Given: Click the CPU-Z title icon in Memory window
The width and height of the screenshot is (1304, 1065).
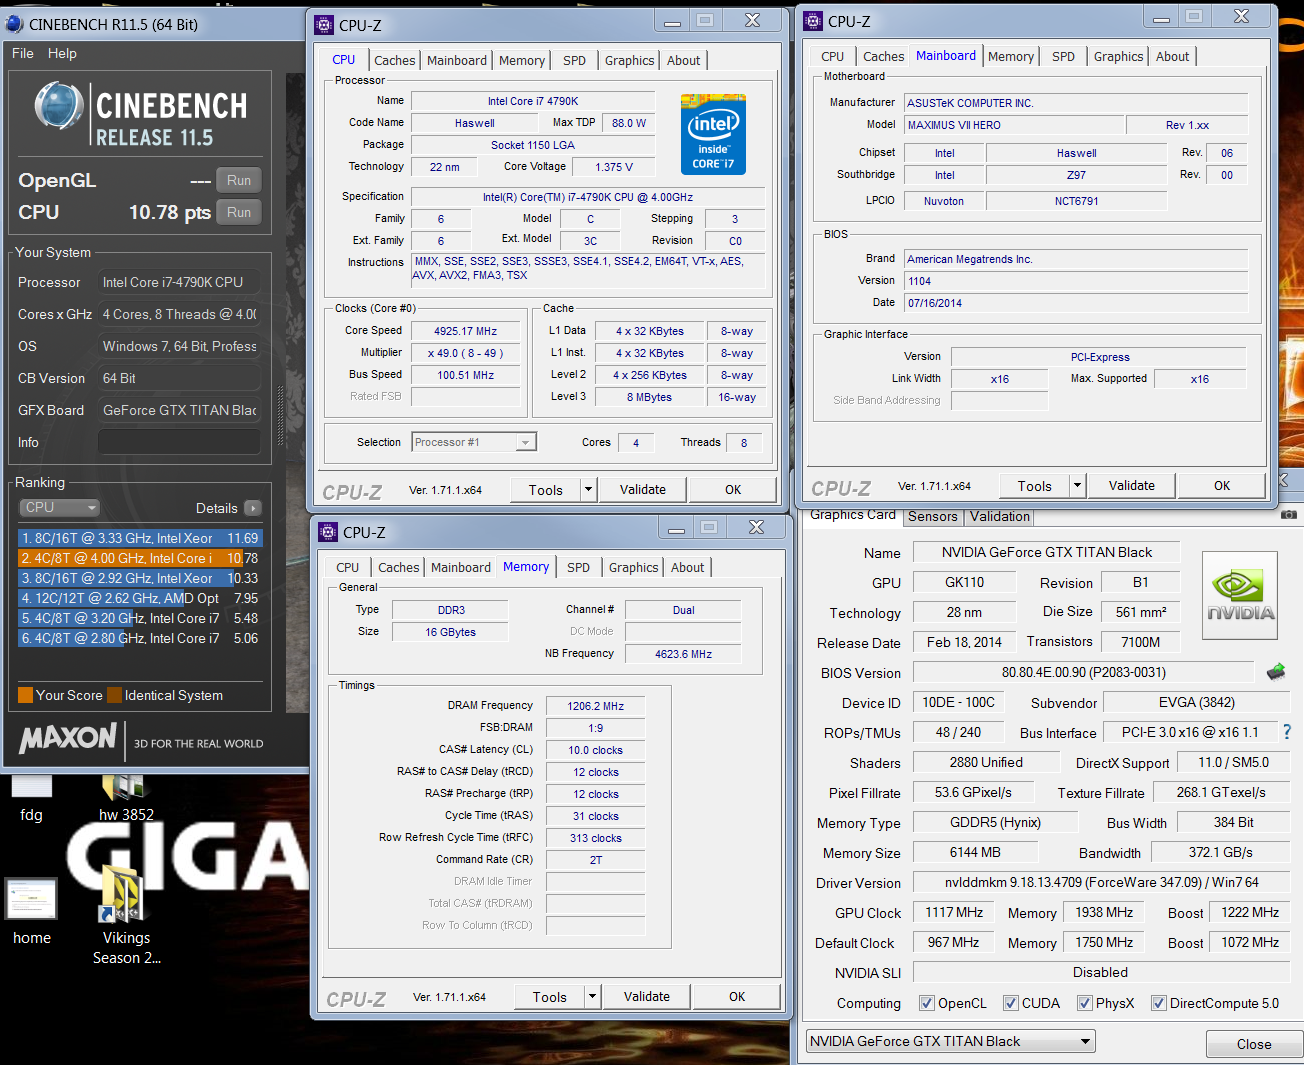Looking at the screenshot, I should [328, 532].
